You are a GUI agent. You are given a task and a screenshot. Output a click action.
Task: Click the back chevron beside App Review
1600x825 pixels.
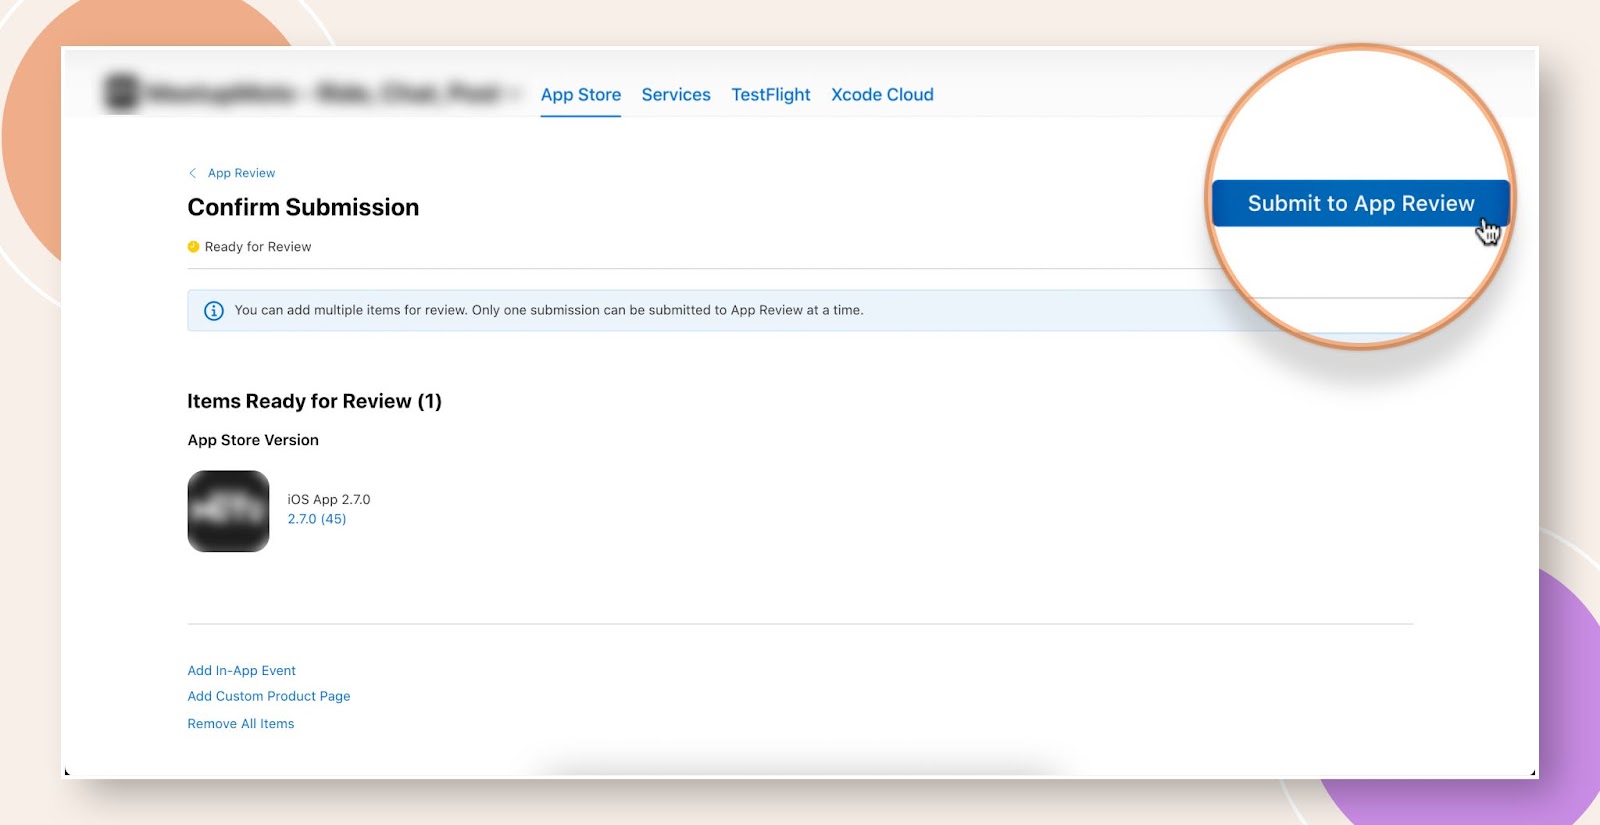[x=192, y=173]
